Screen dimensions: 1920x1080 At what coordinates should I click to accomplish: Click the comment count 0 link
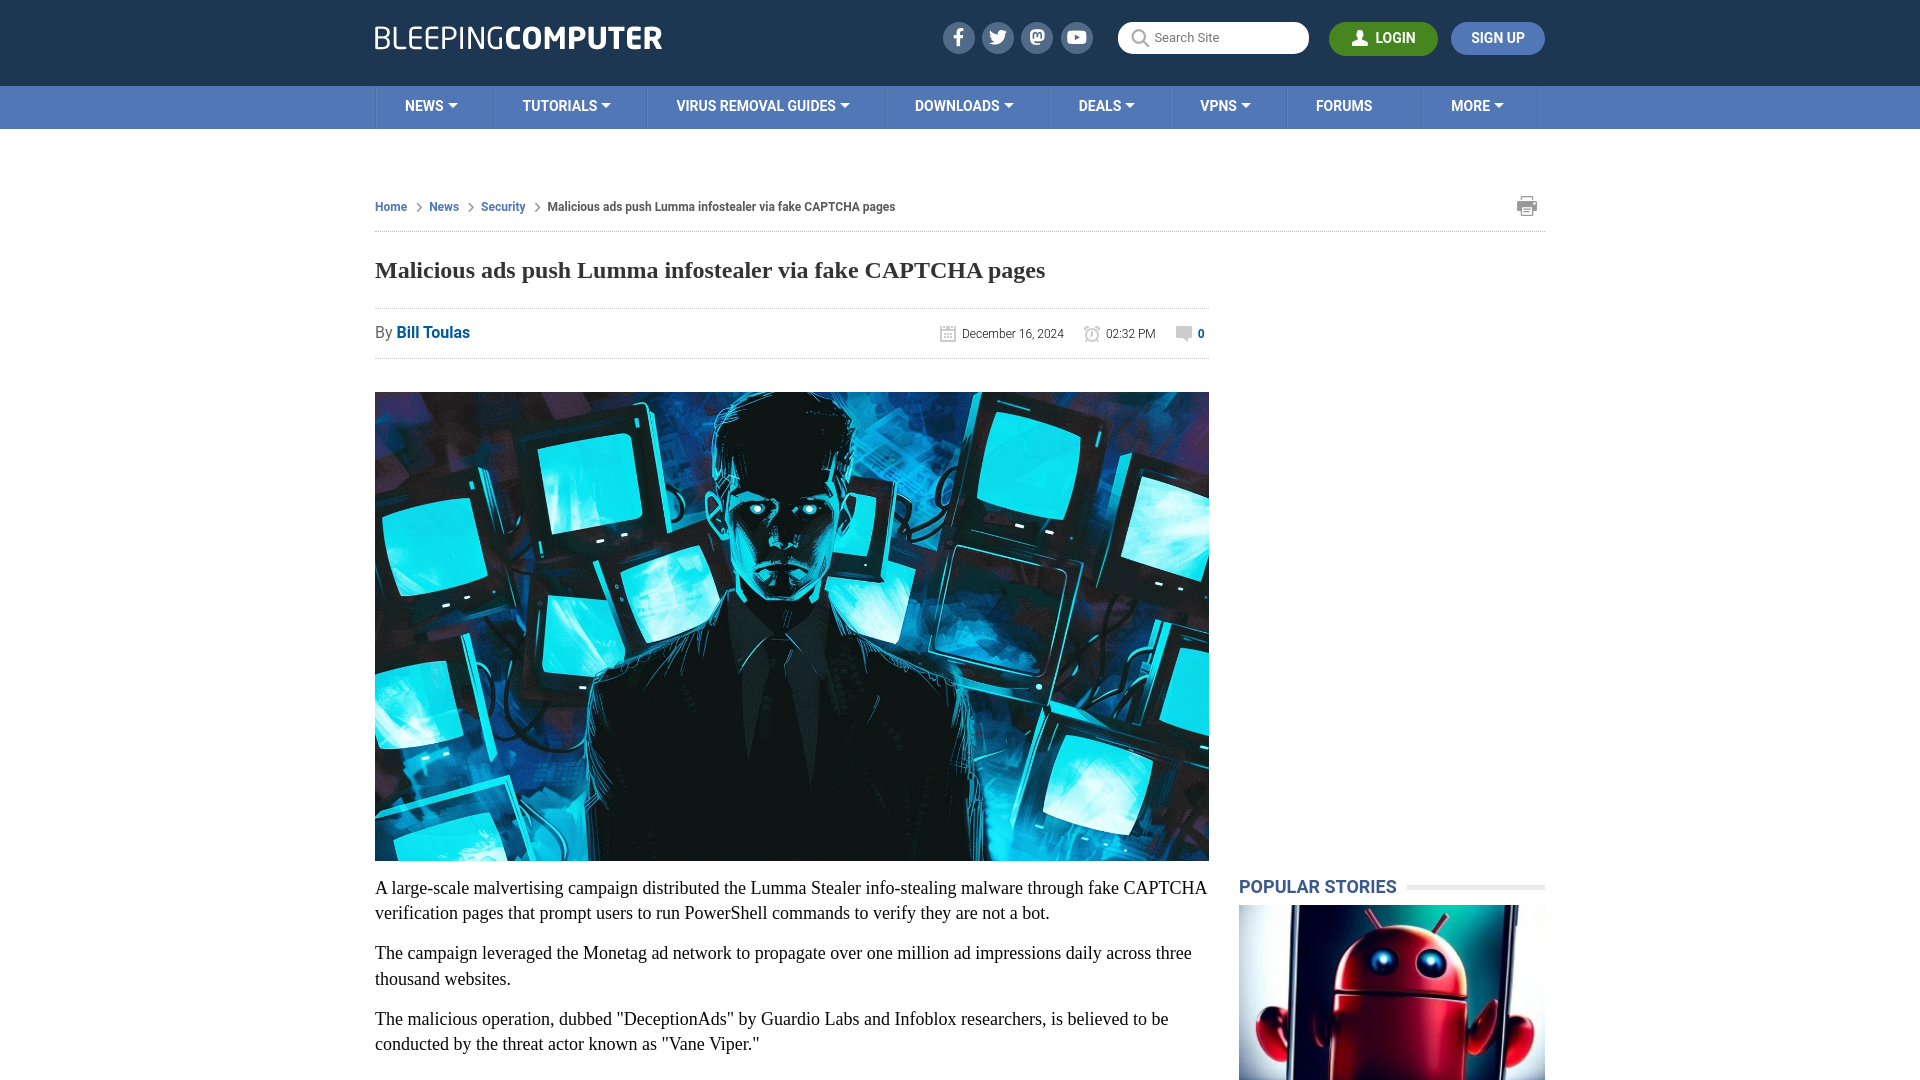(1201, 334)
